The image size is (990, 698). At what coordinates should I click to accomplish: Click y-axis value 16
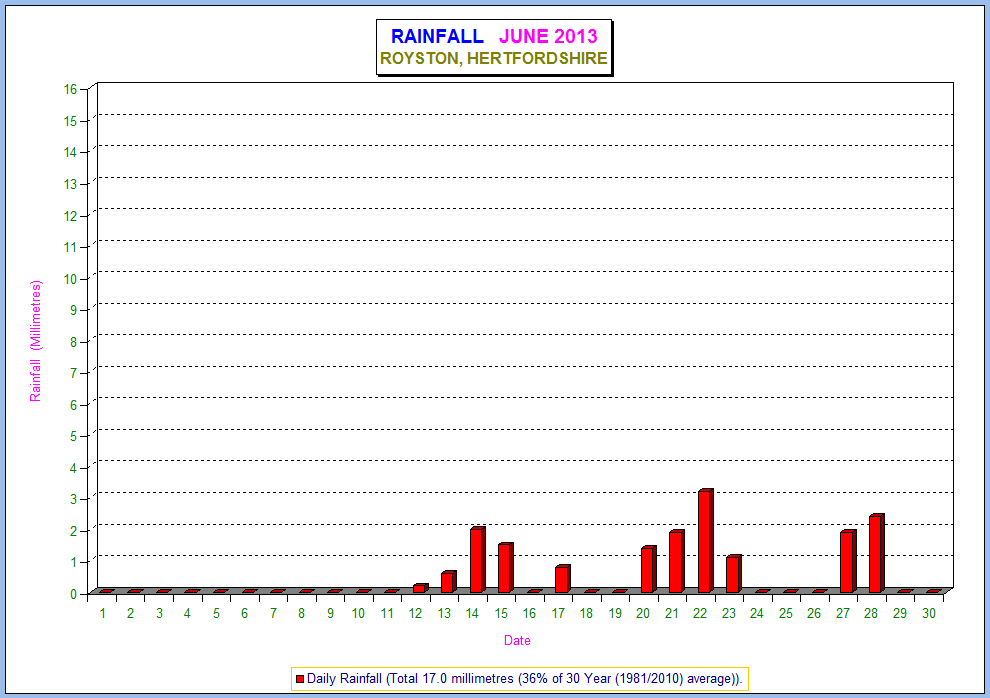pyautogui.click(x=70, y=89)
